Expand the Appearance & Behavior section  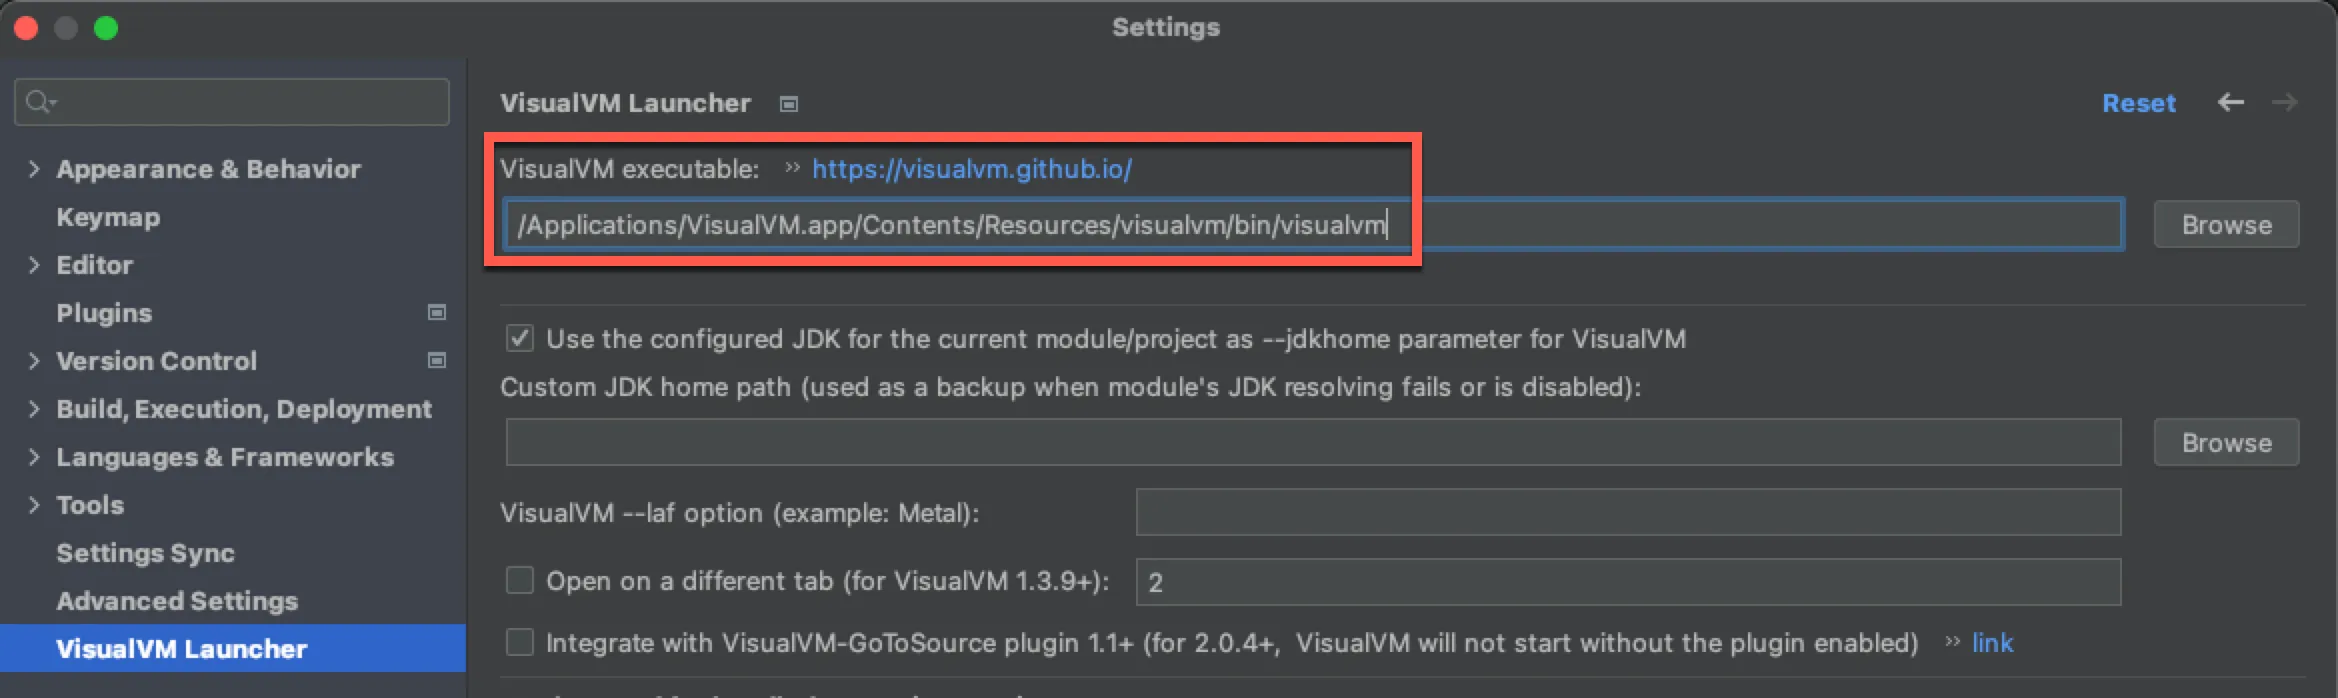tap(34, 169)
